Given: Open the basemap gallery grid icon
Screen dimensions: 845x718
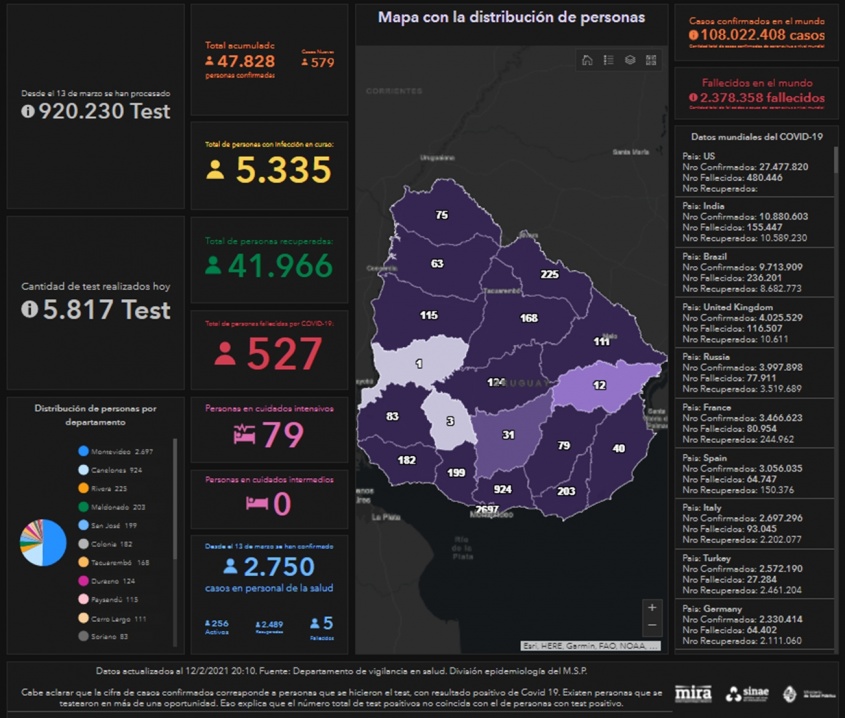Looking at the screenshot, I should 651,60.
